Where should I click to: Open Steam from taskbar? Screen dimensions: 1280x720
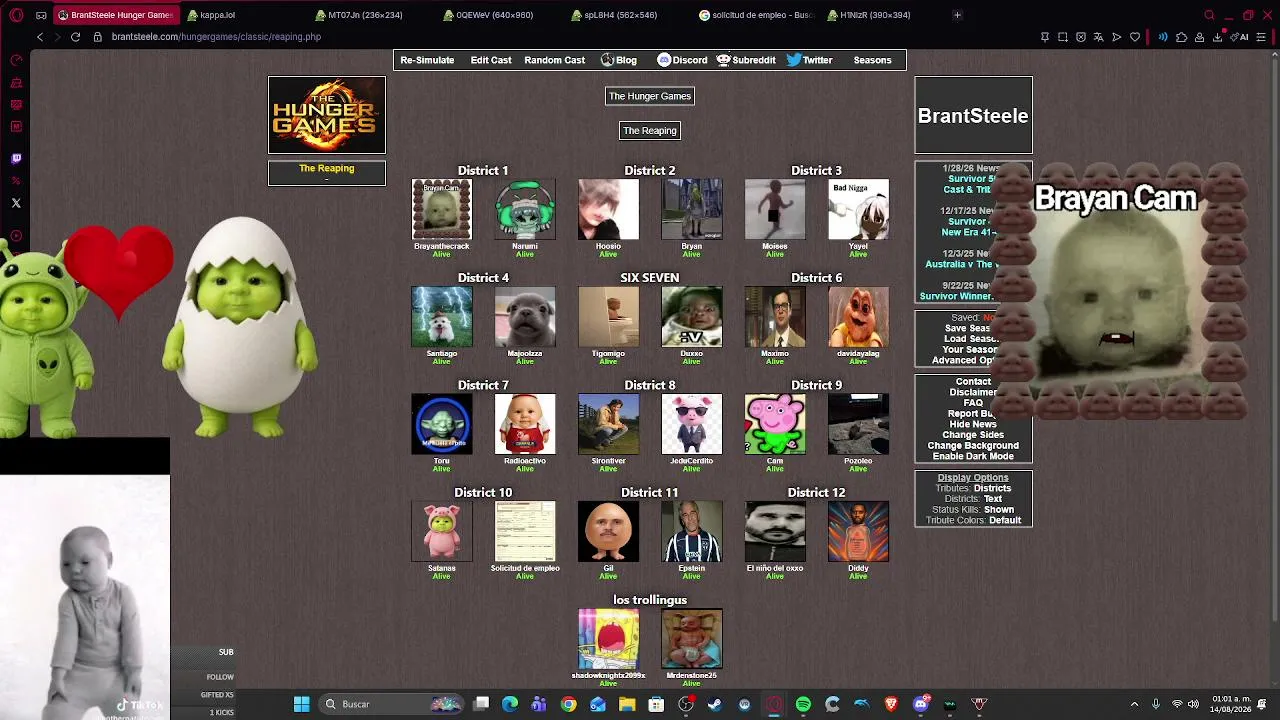[715, 704]
